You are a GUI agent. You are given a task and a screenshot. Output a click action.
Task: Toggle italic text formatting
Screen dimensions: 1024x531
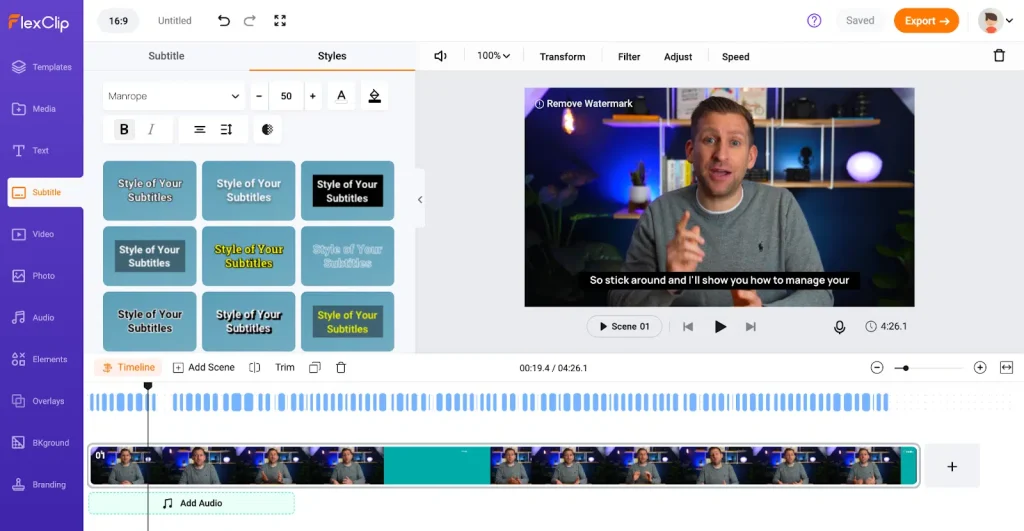click(x=152, y=129)
